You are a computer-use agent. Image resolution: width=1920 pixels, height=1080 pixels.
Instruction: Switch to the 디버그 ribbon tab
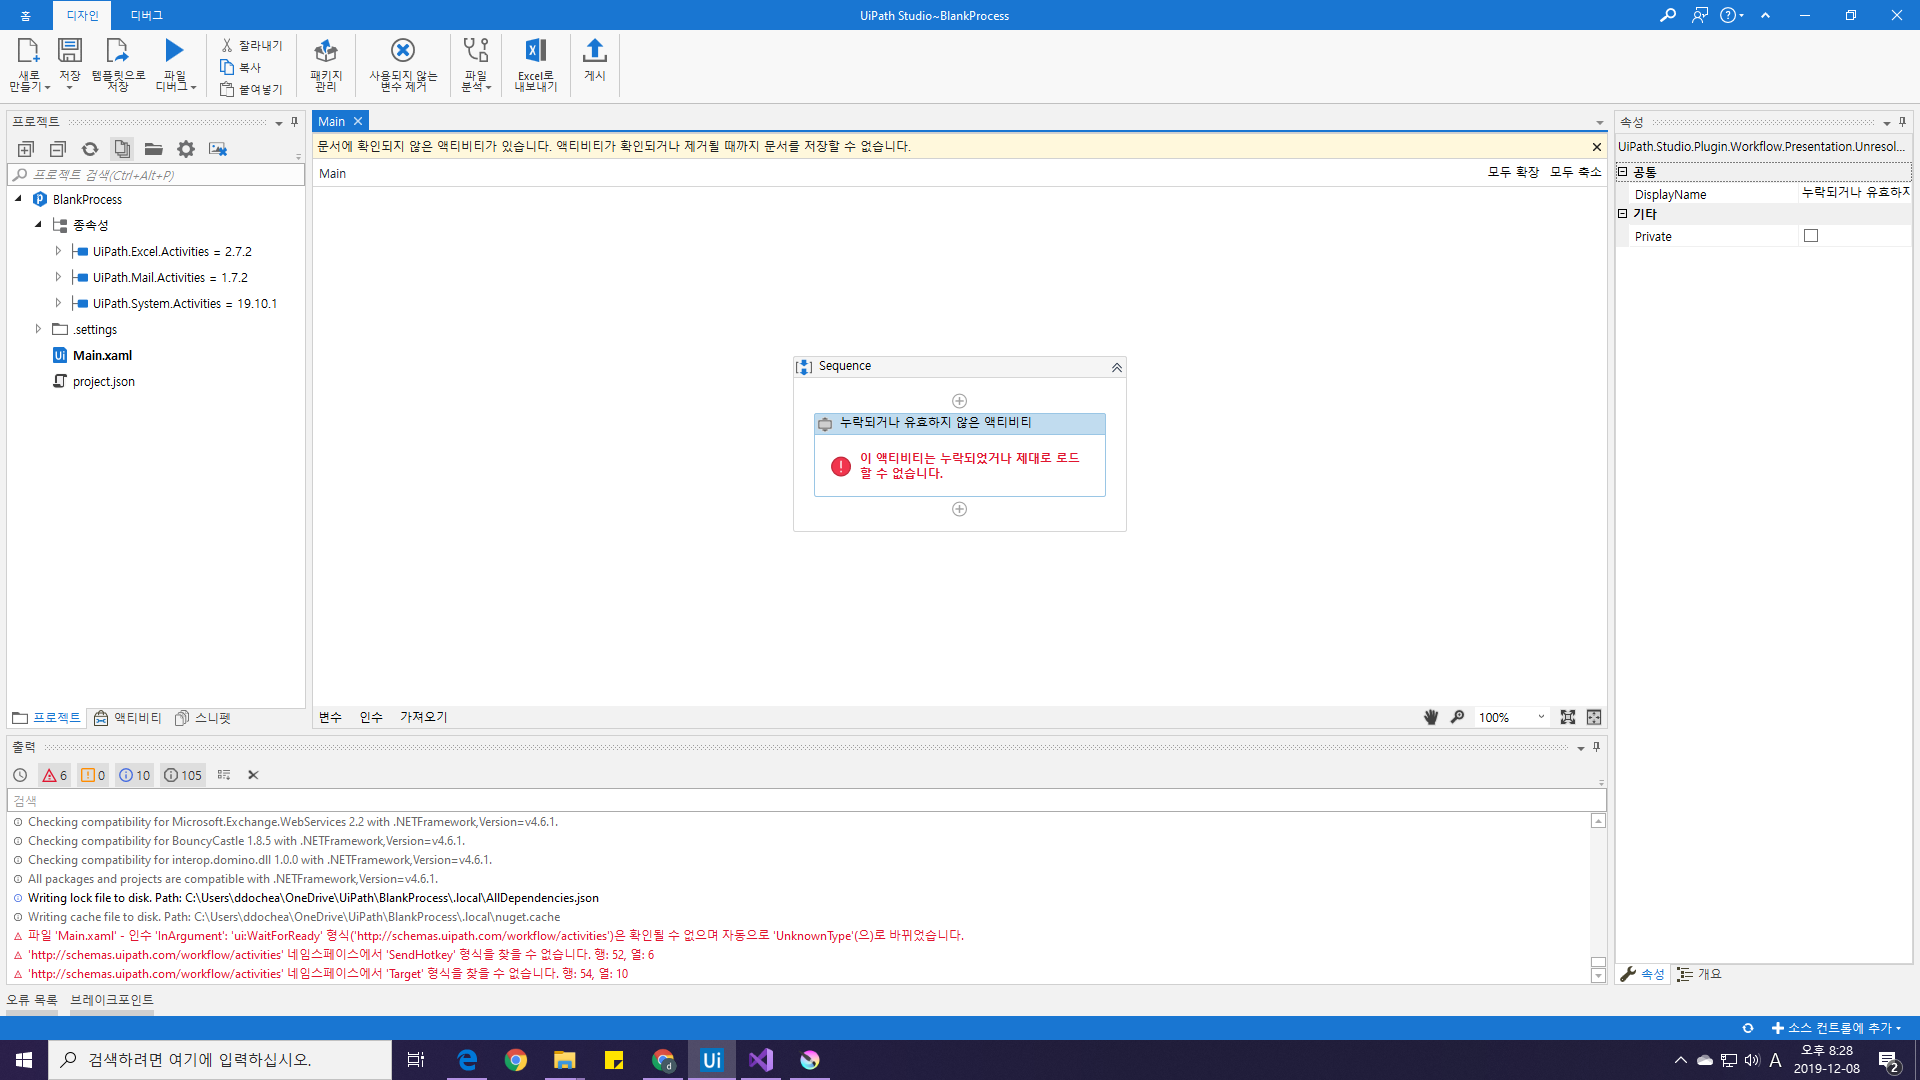pos(146,15)
